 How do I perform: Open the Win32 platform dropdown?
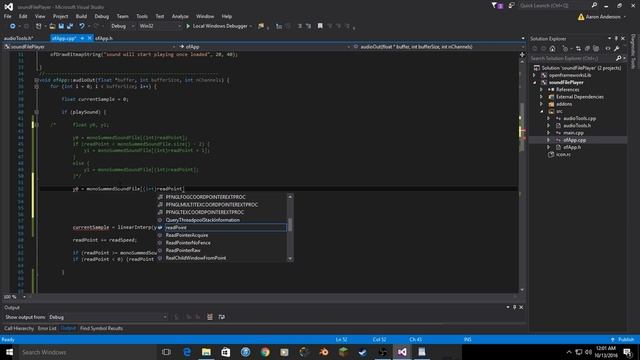(x=160, y=26)
